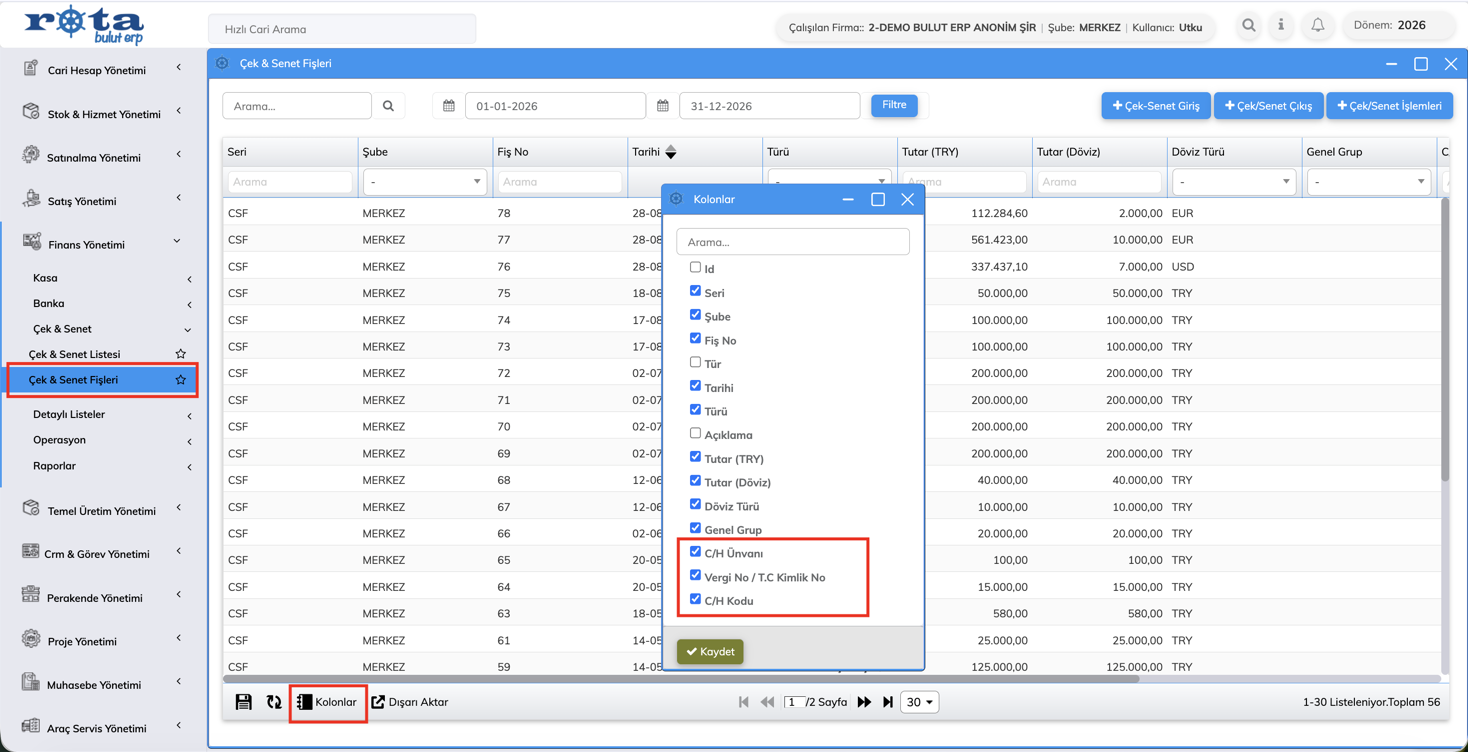Refresh the list with the reload icon
Screen dimensions: 1469x752
[274, 702]
